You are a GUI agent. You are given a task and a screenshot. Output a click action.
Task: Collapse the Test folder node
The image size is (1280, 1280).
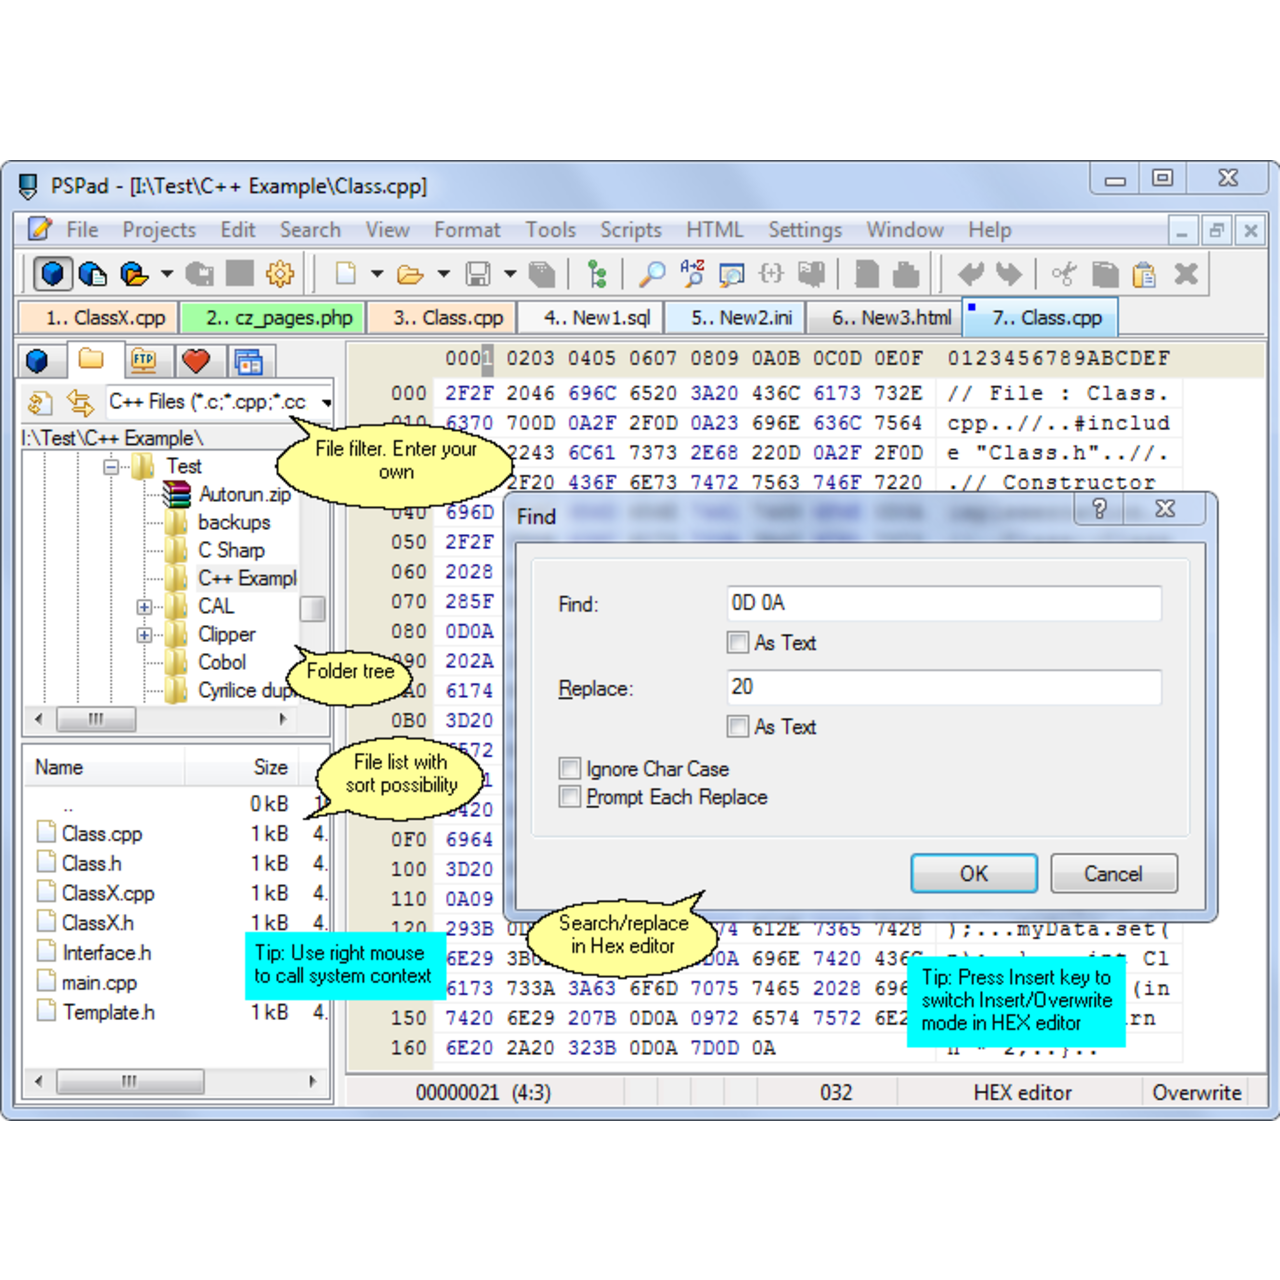(111, 466)
